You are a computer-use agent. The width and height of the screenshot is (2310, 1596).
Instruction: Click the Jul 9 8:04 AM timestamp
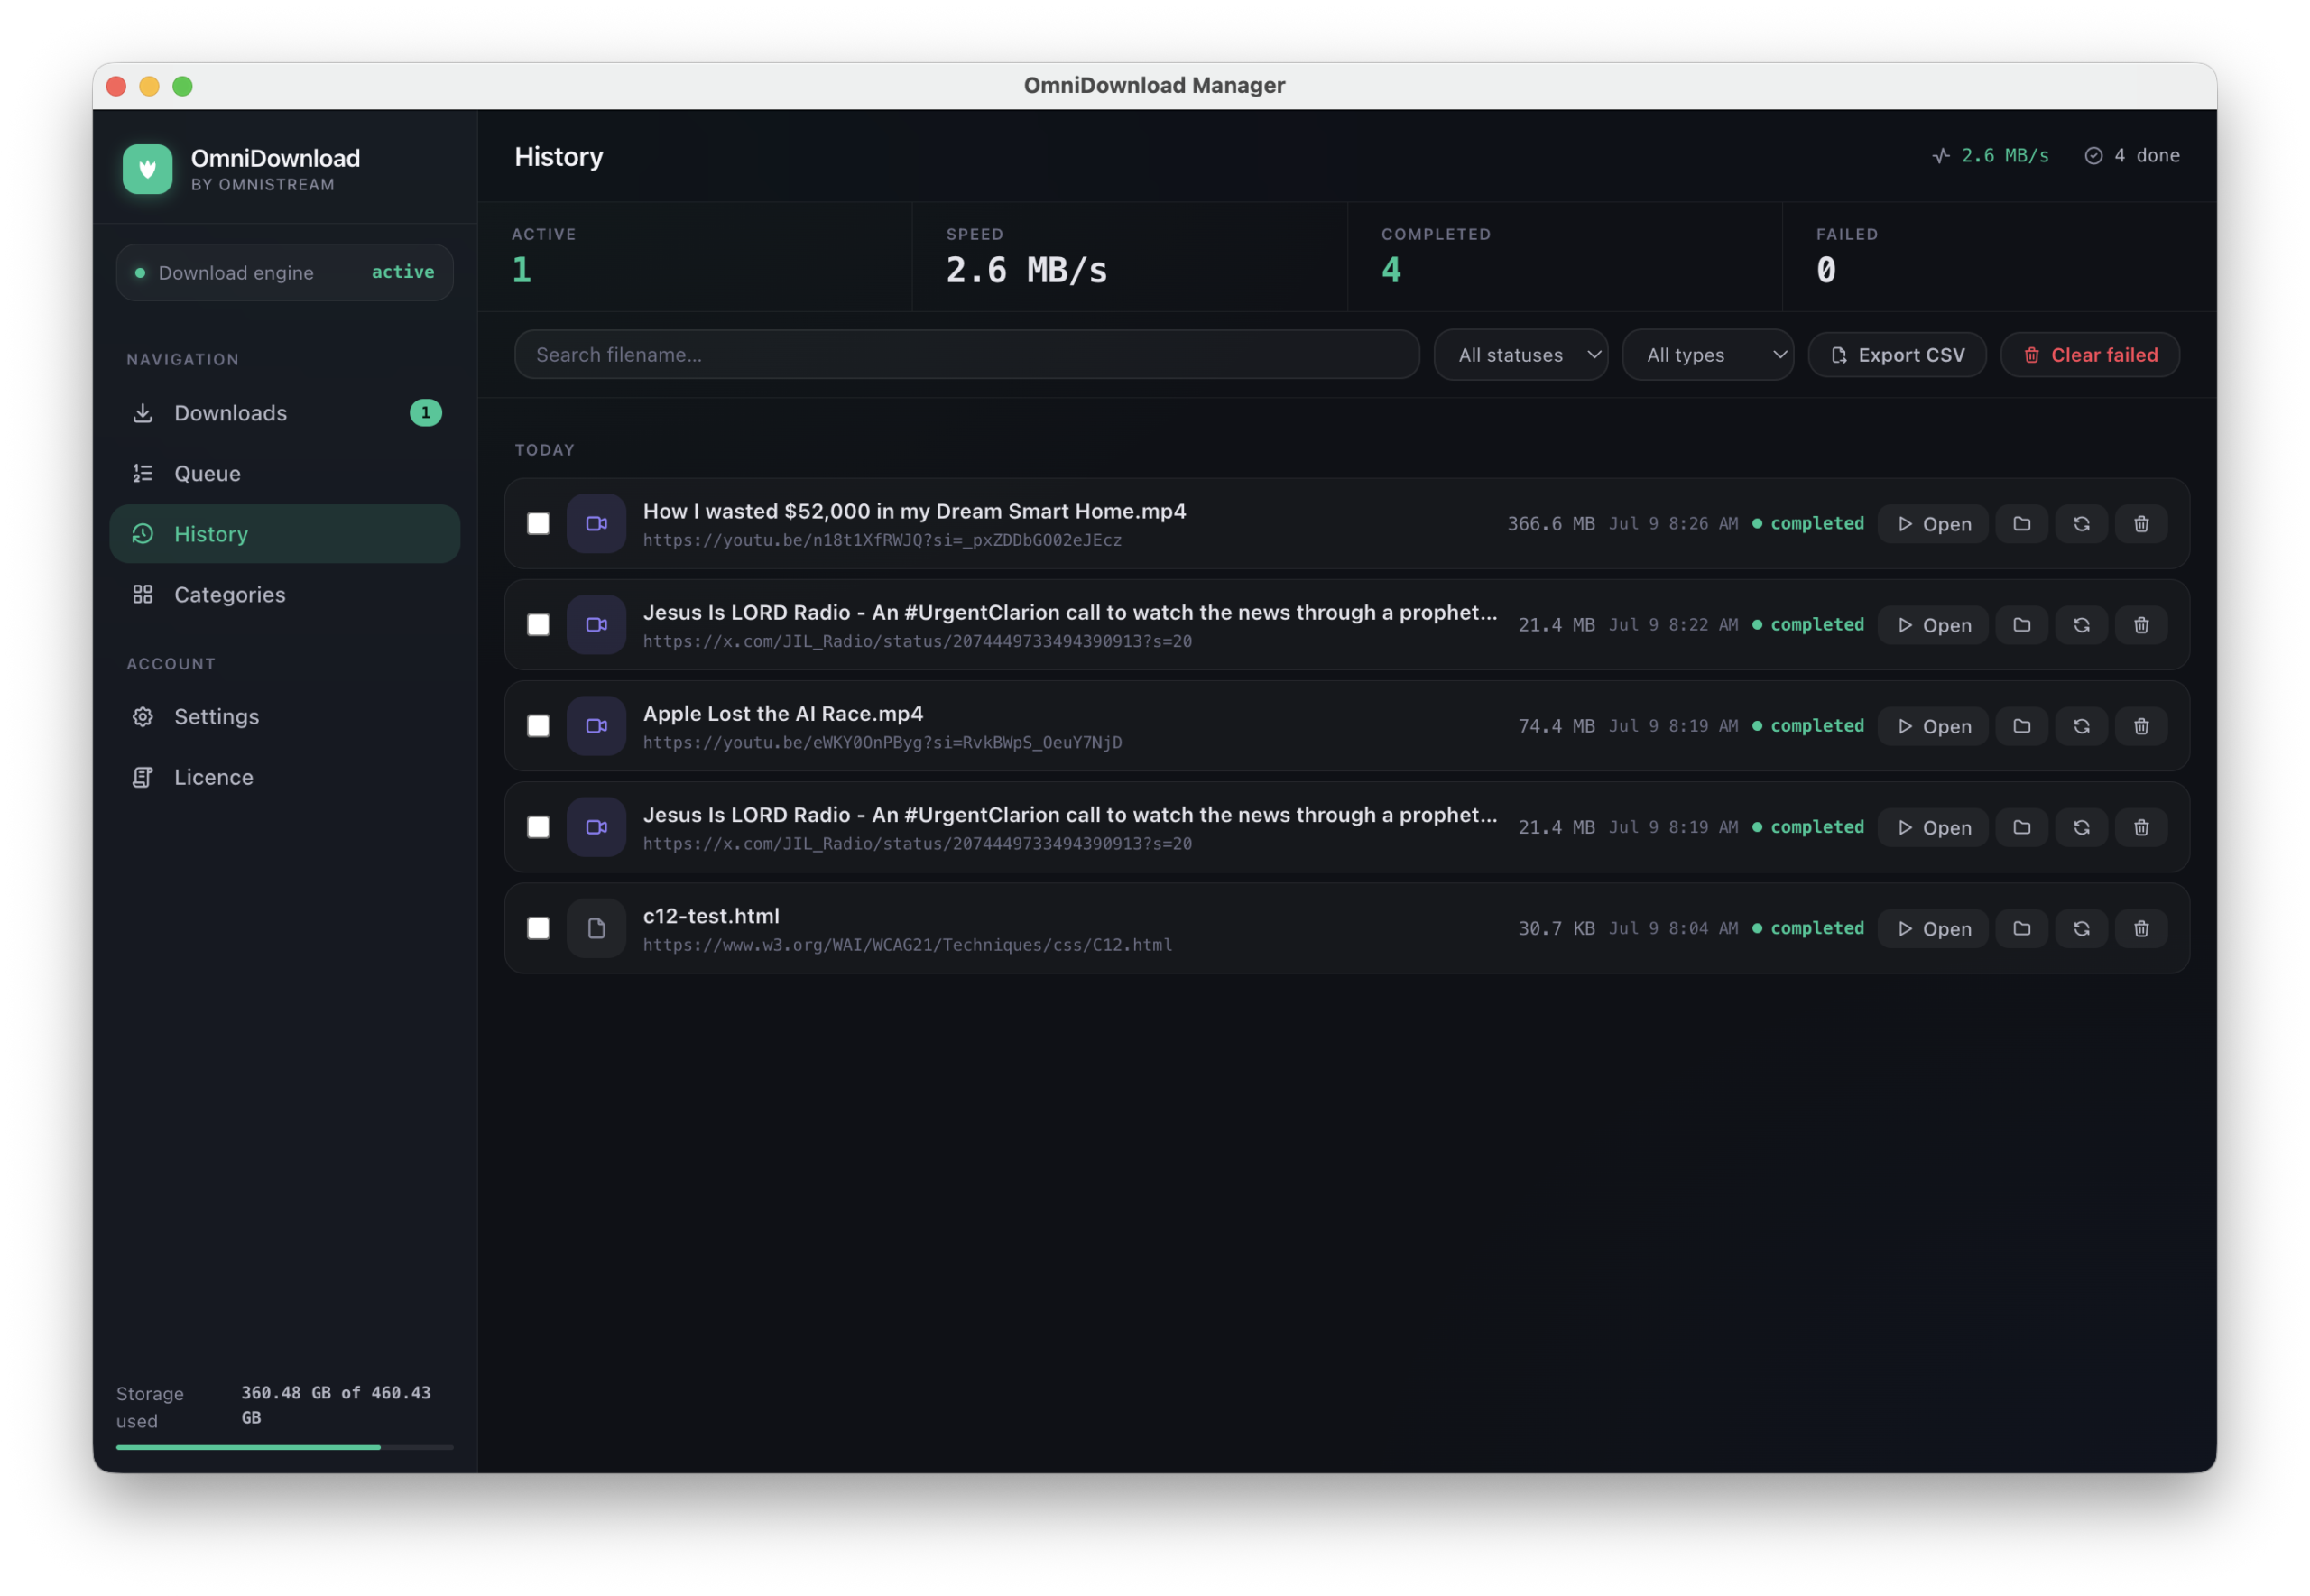point(1673,928)
